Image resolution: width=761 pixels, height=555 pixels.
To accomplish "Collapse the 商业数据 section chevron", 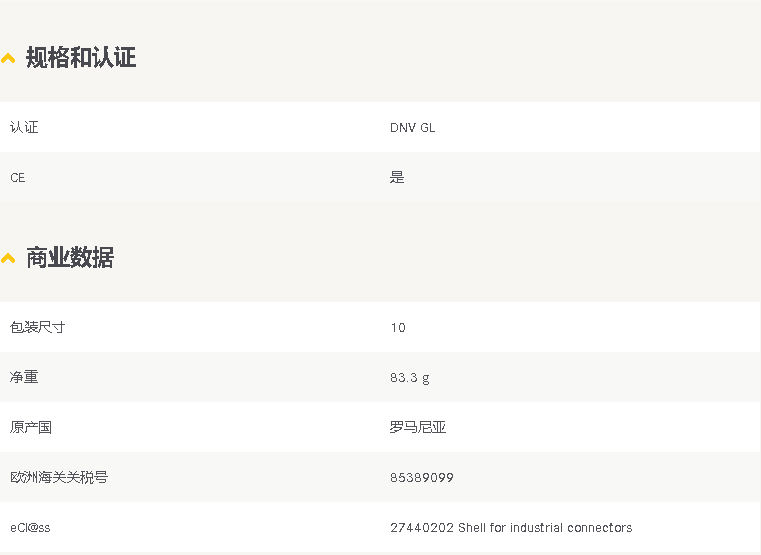I will pyautogui.click(x=8, y=258).
